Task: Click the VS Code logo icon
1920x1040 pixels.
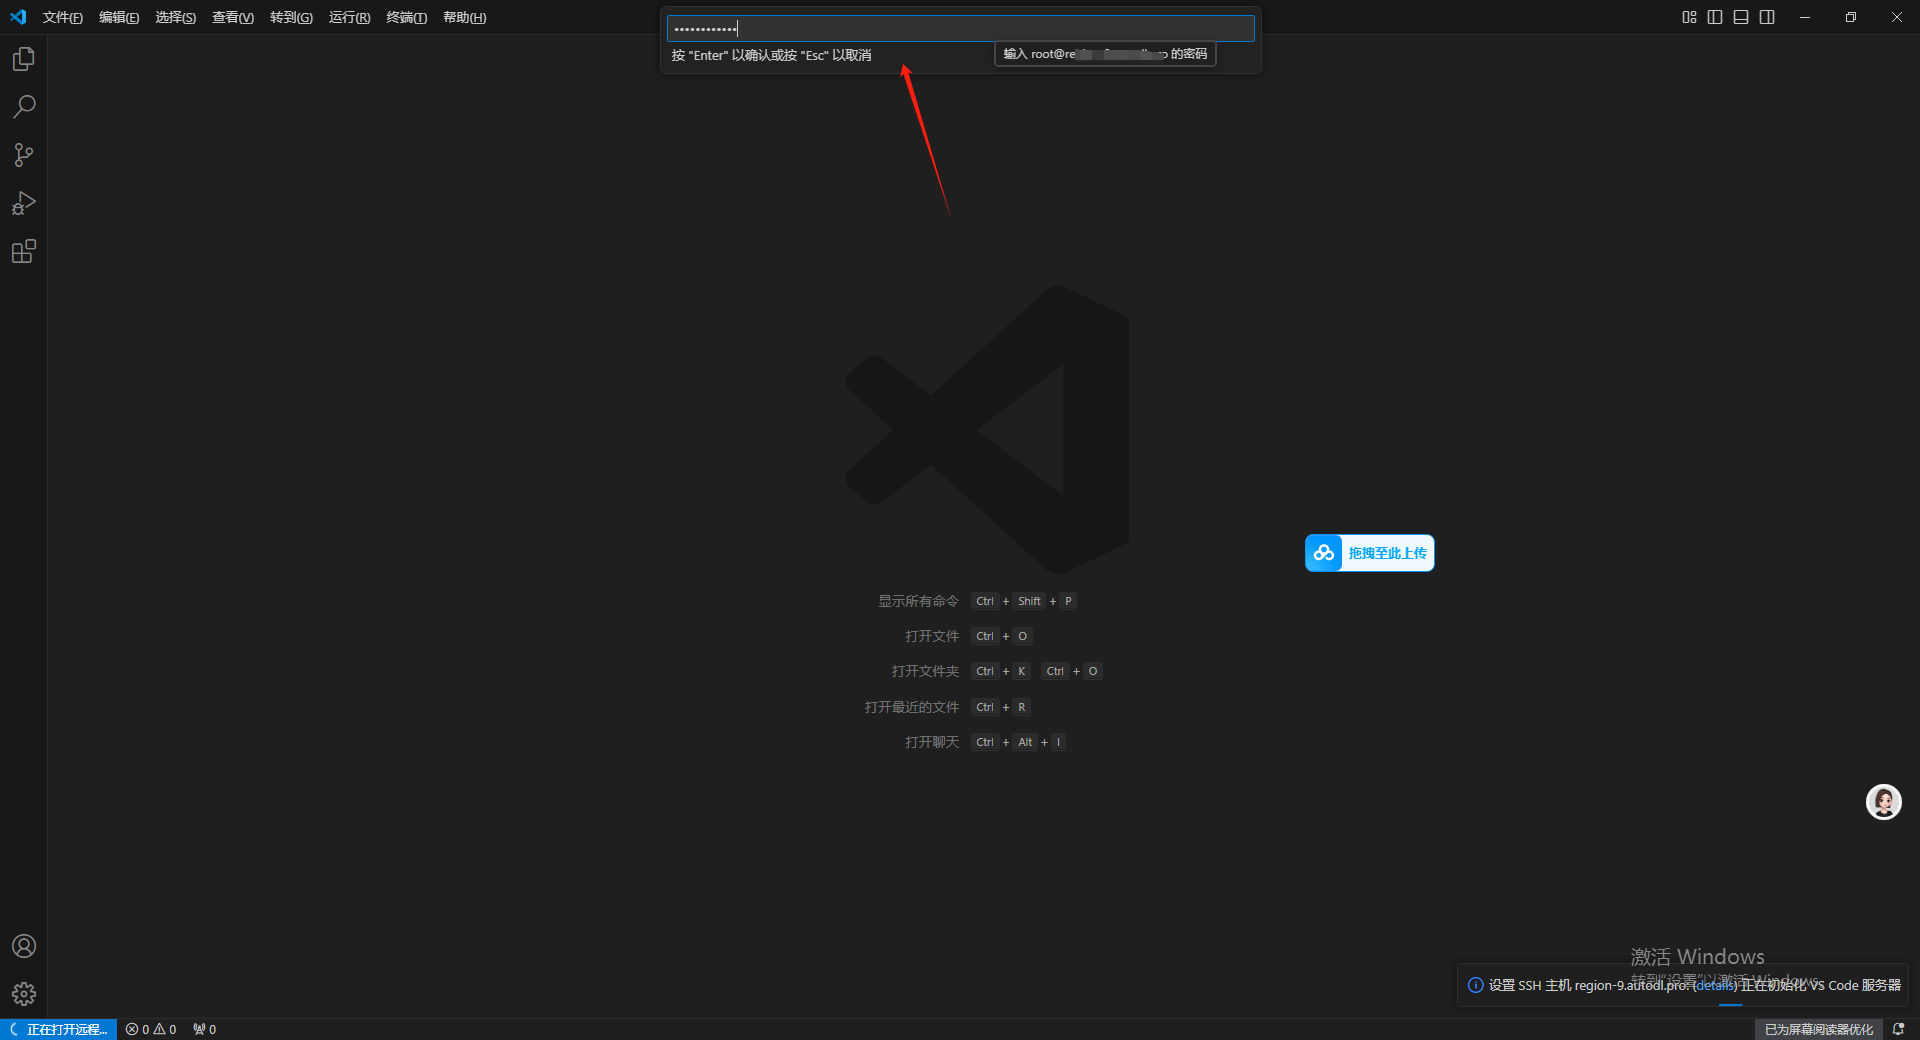Action: click(x=18, y=17)
